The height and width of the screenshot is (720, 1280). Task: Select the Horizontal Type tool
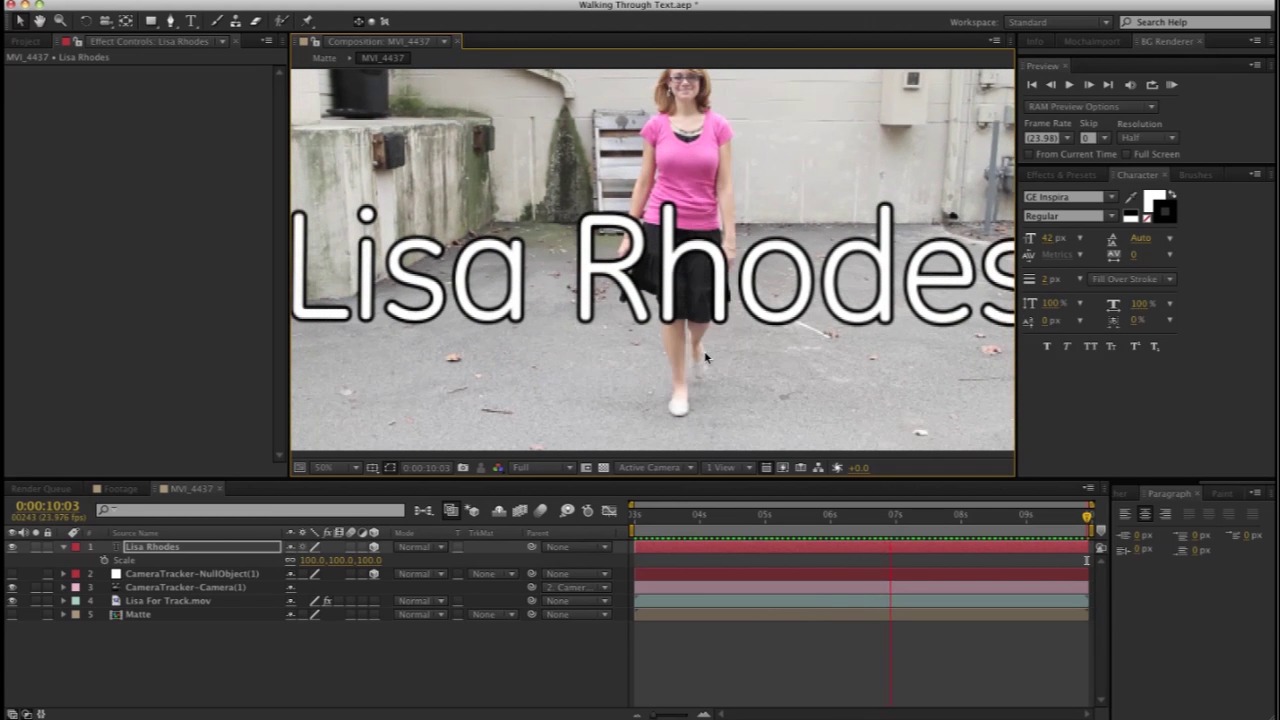click(x=191, y=21)
